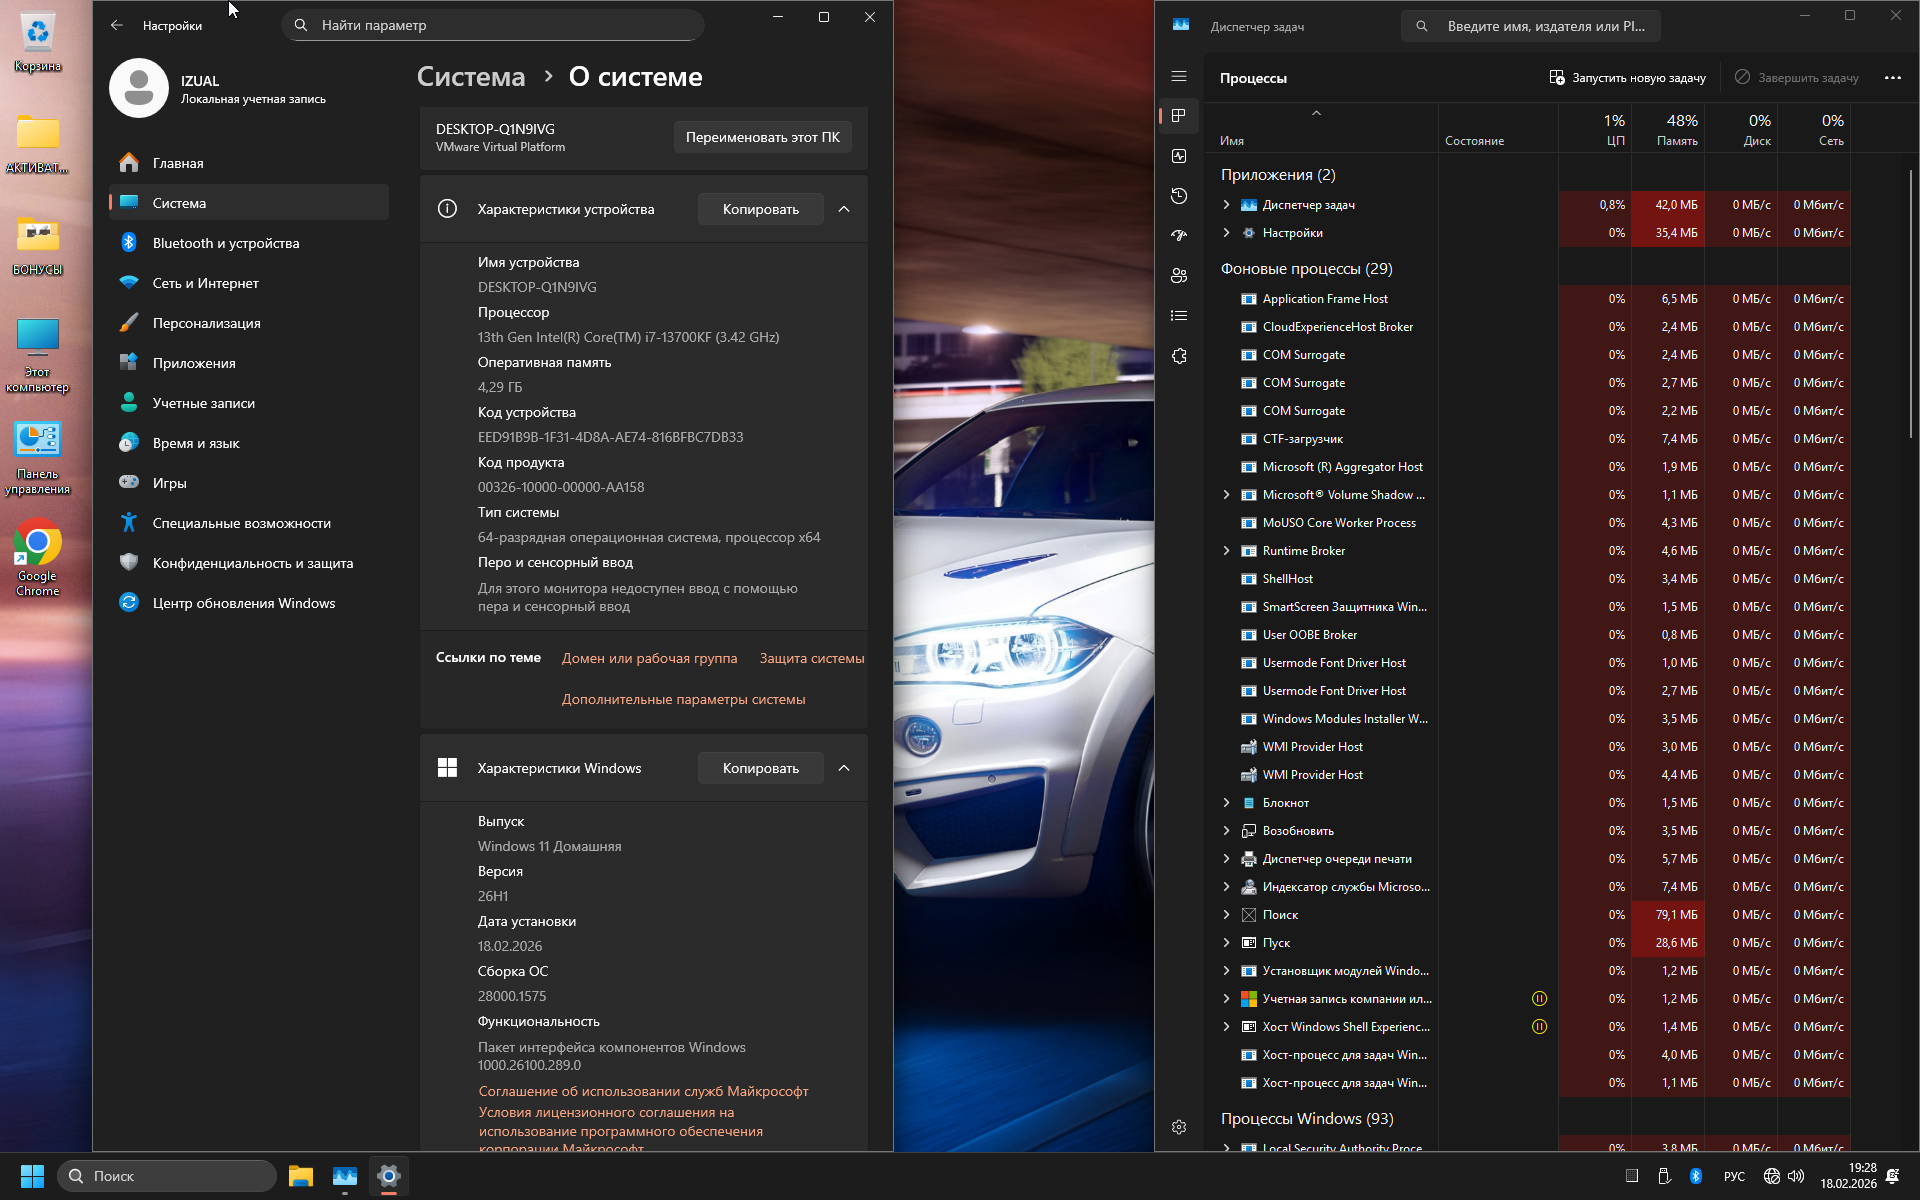Screen dimensions: 1920x1200
Task: Open Task Manager settings gear icon
Action: (x=1179, y=1127)
